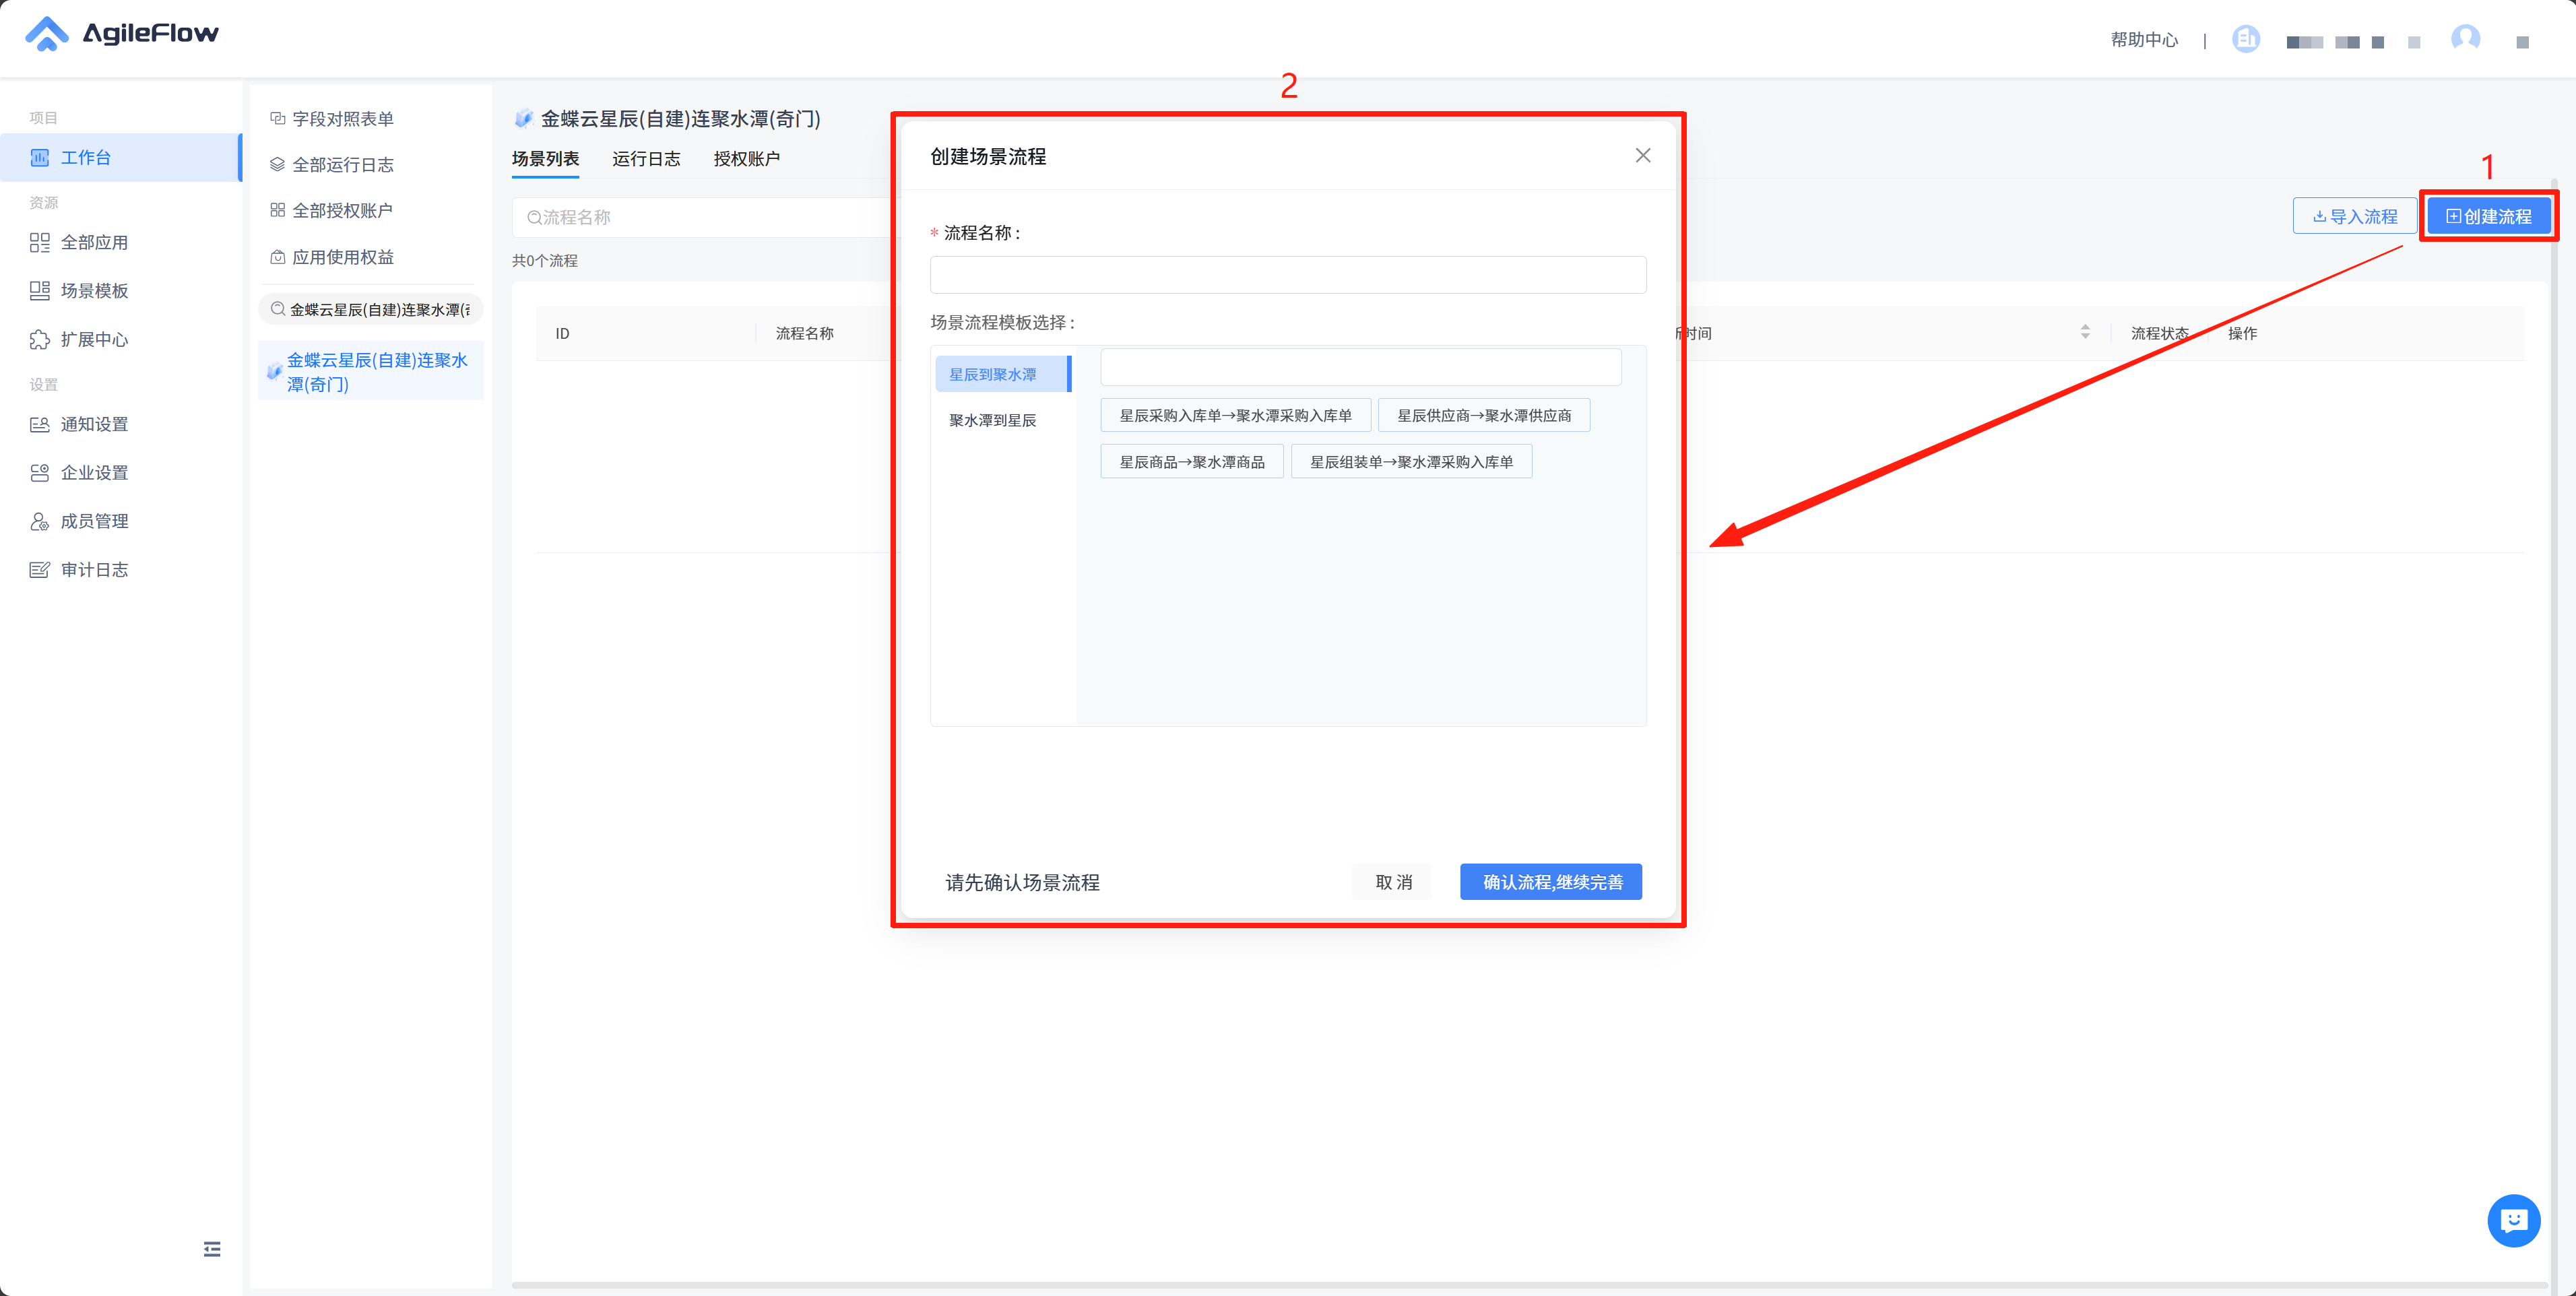The width and height of the screenshot is (2576, 1296).
Task: Open the 工作台 workbench sidebar item
Action: [86, 158]
